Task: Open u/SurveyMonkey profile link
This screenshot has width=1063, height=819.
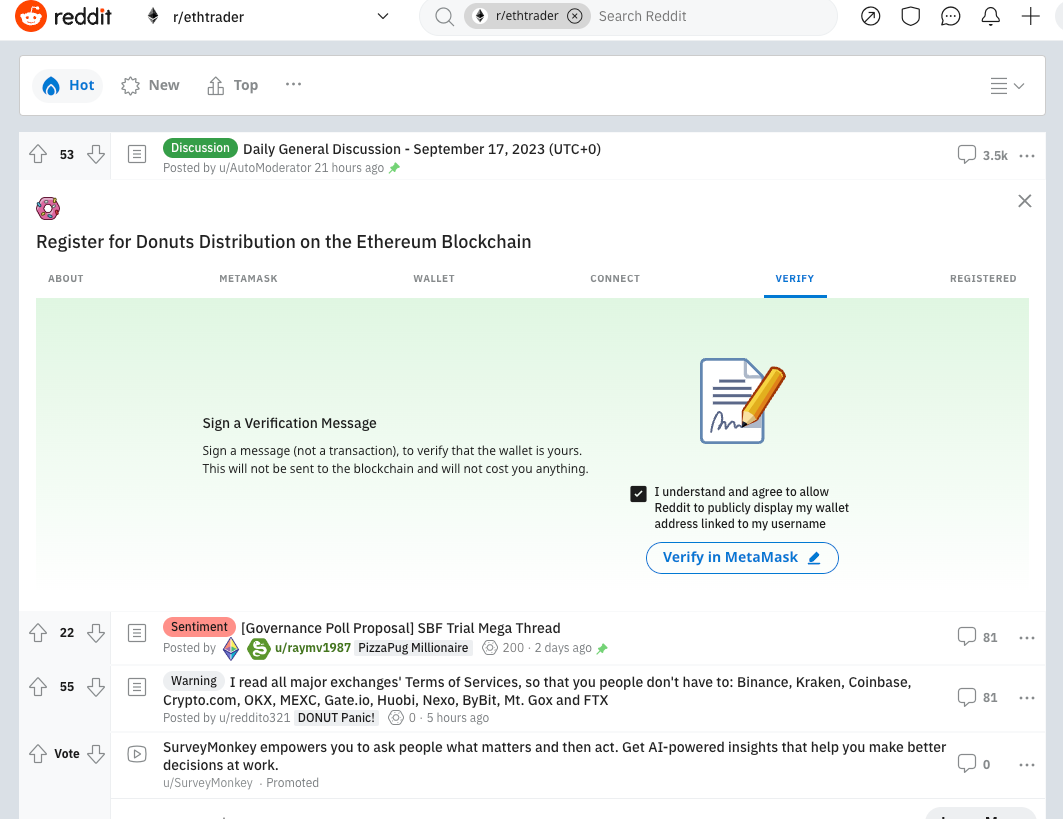Action: click(x=207, y=782)
